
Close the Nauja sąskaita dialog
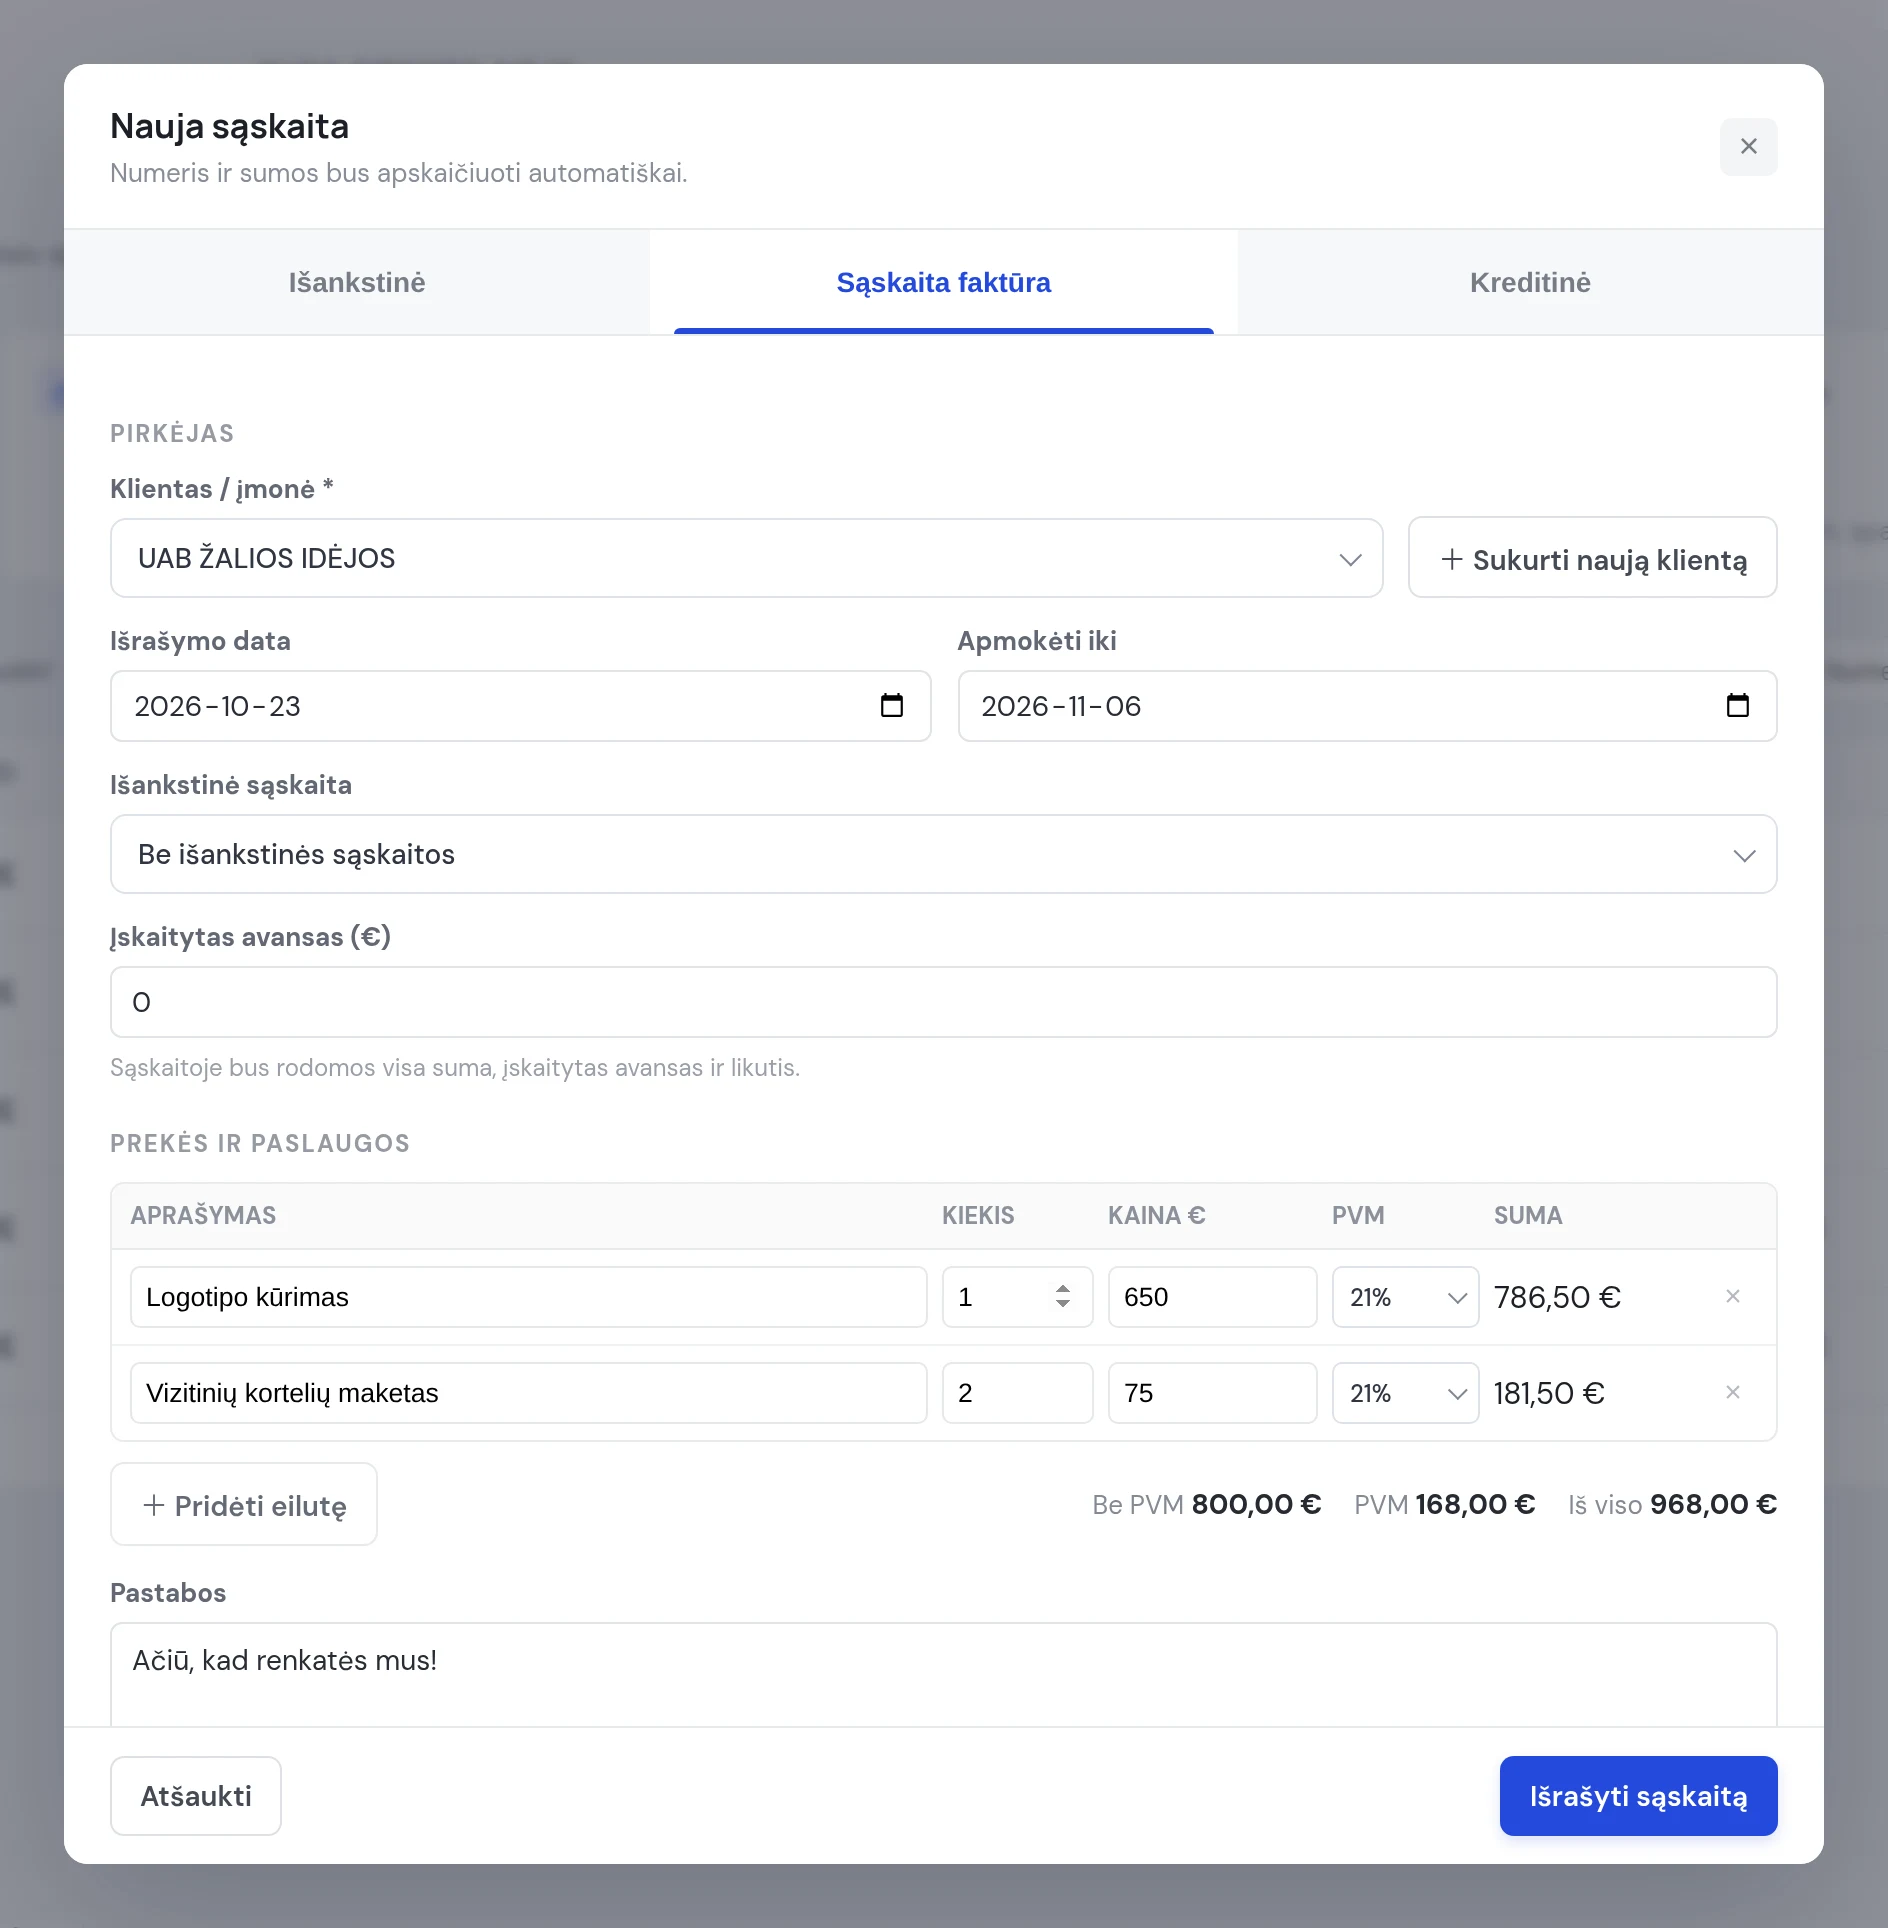[1748, 147]
